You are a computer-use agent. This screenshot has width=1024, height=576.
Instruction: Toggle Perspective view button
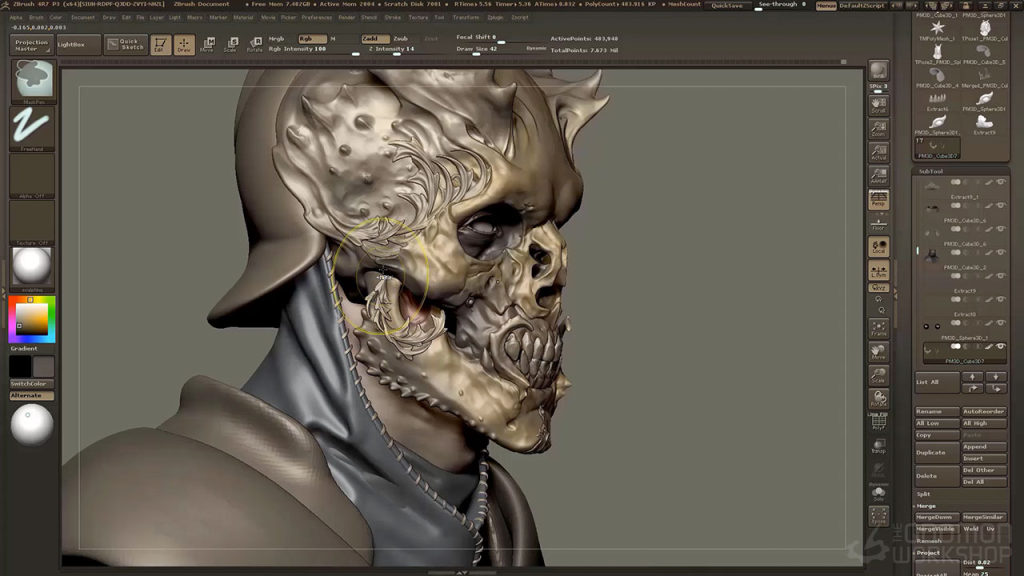878,200
